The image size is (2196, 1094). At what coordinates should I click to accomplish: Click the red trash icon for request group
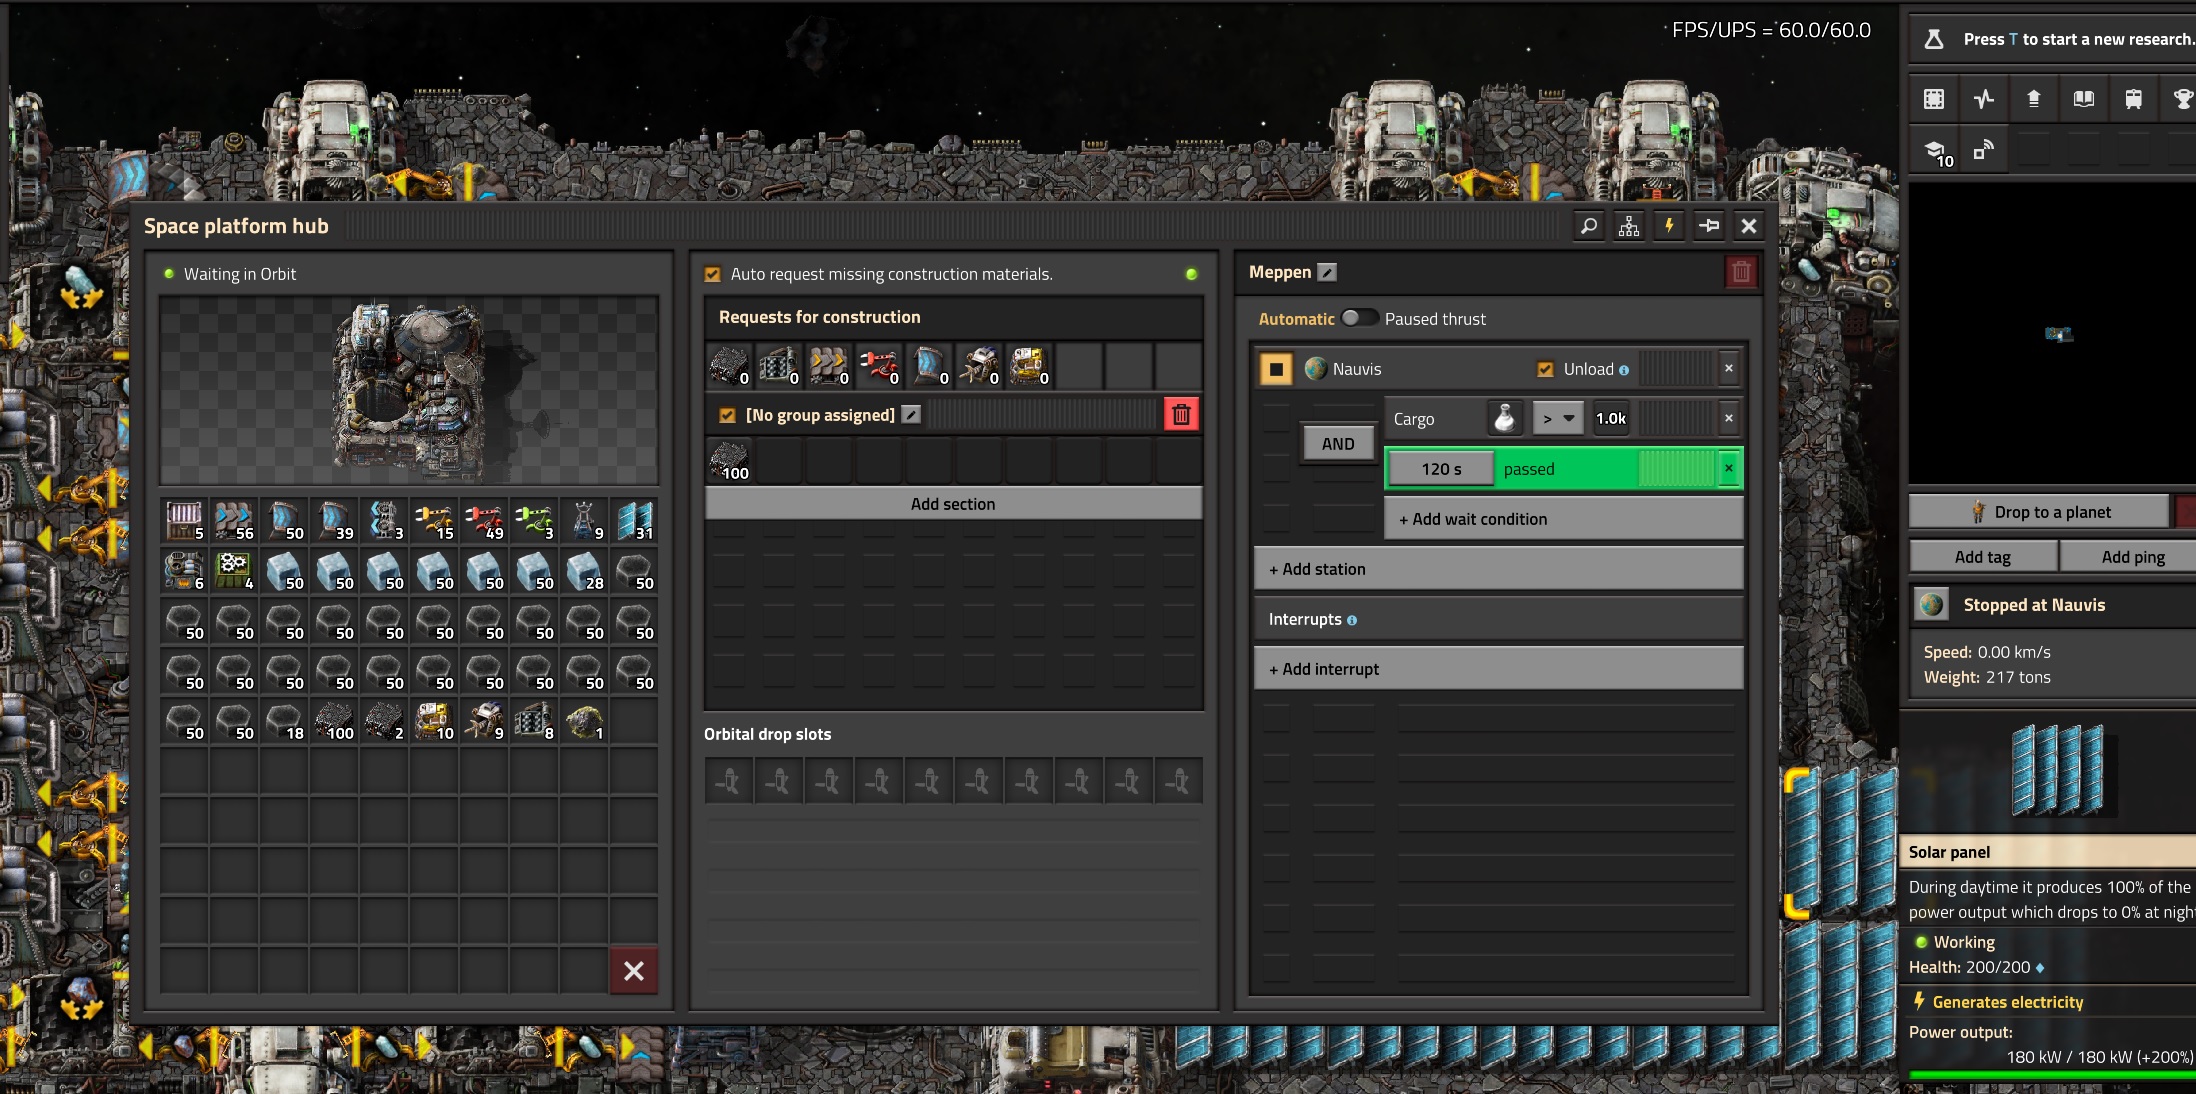[1181, 414]
